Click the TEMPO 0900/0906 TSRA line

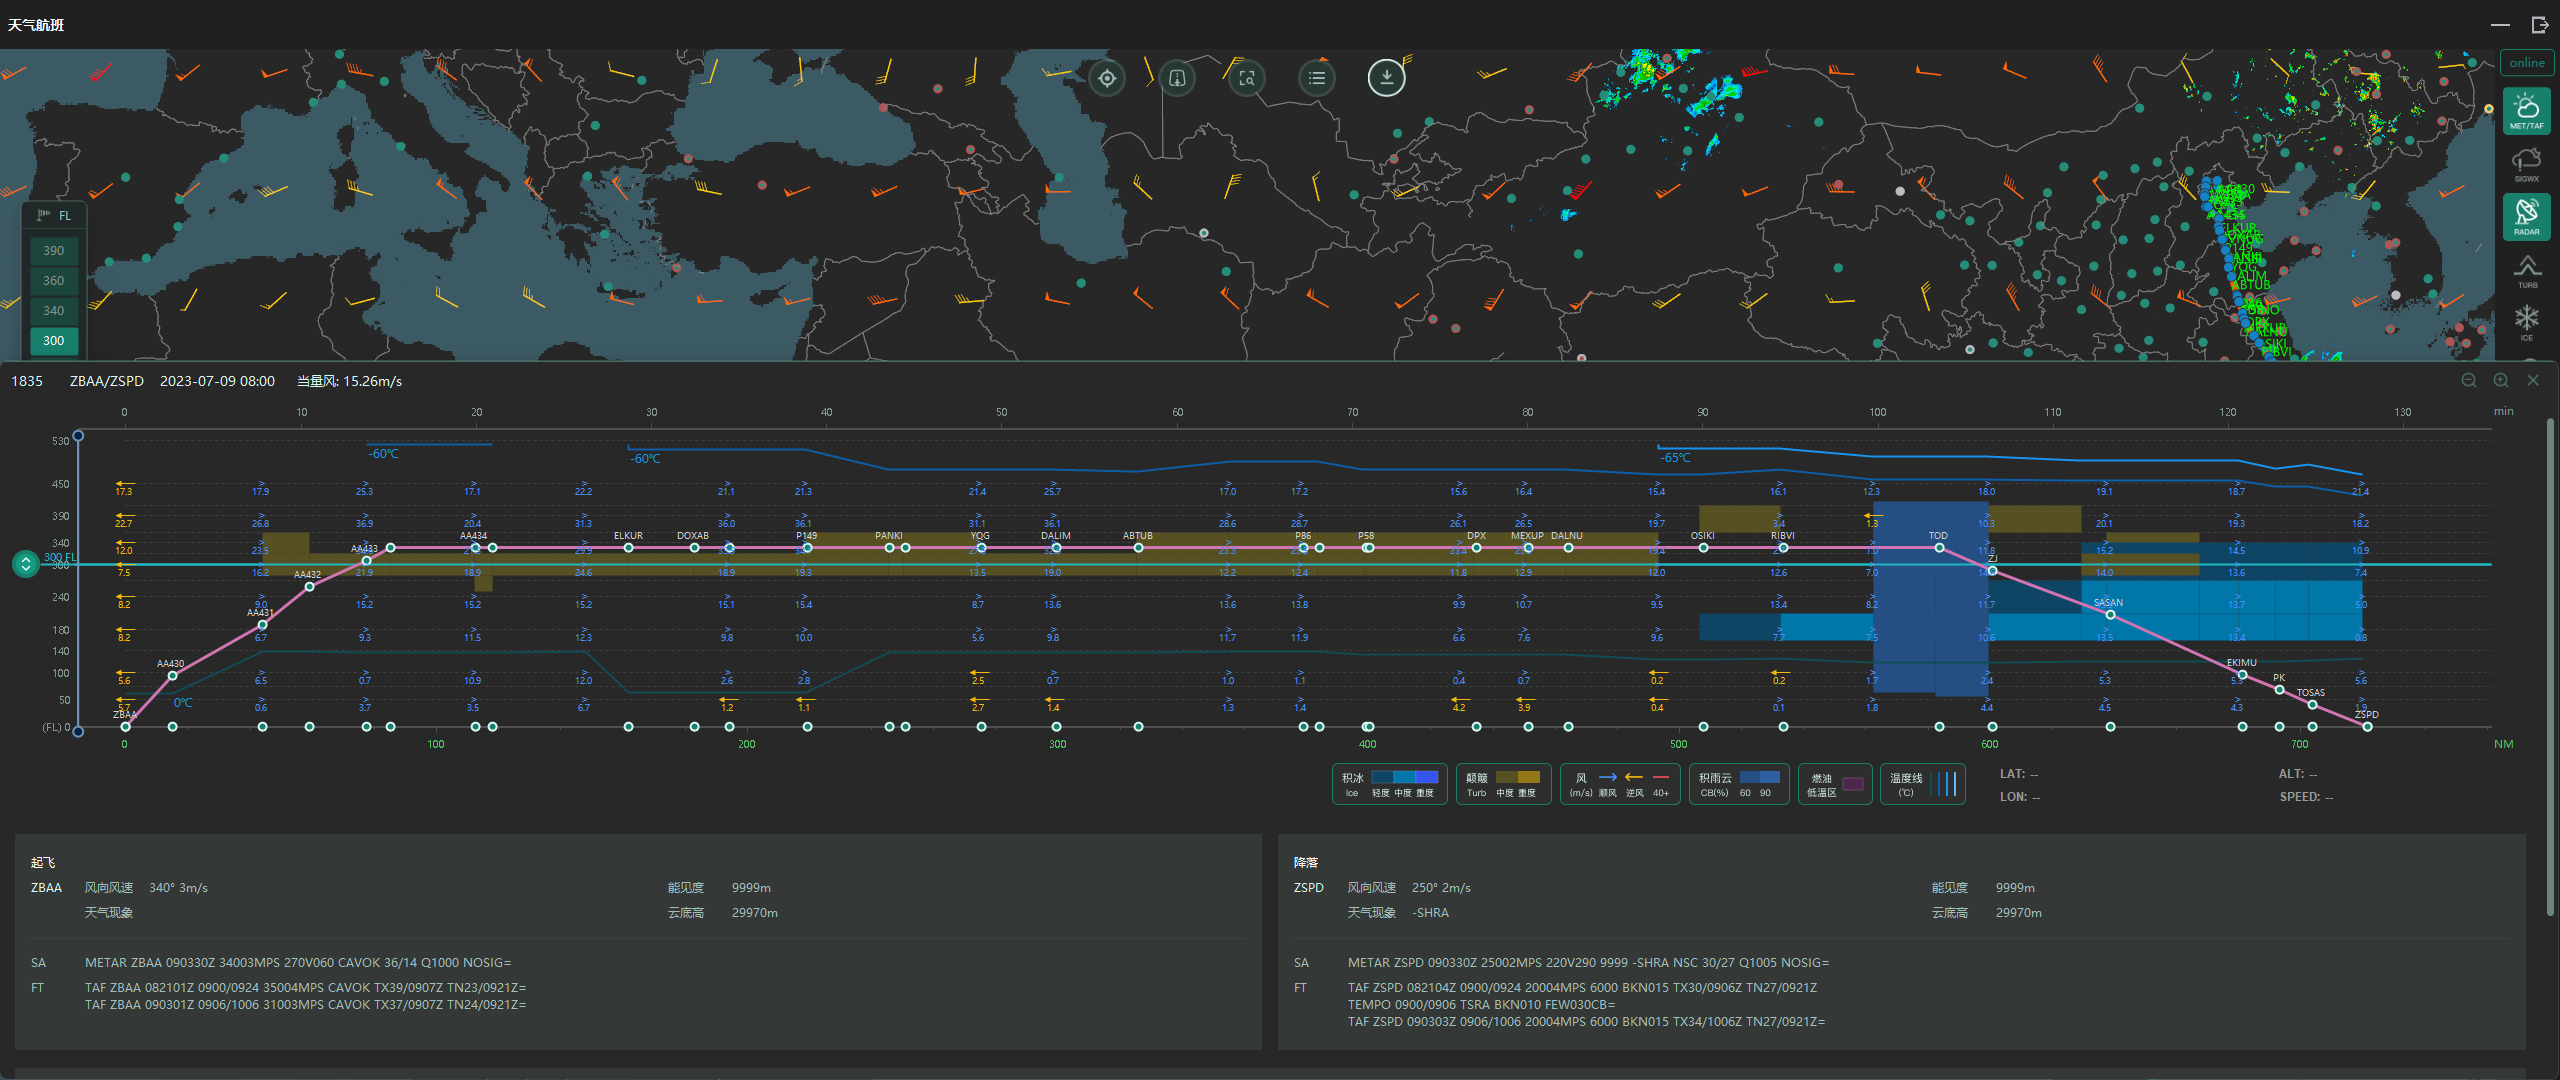(x=1481, y=1005)
